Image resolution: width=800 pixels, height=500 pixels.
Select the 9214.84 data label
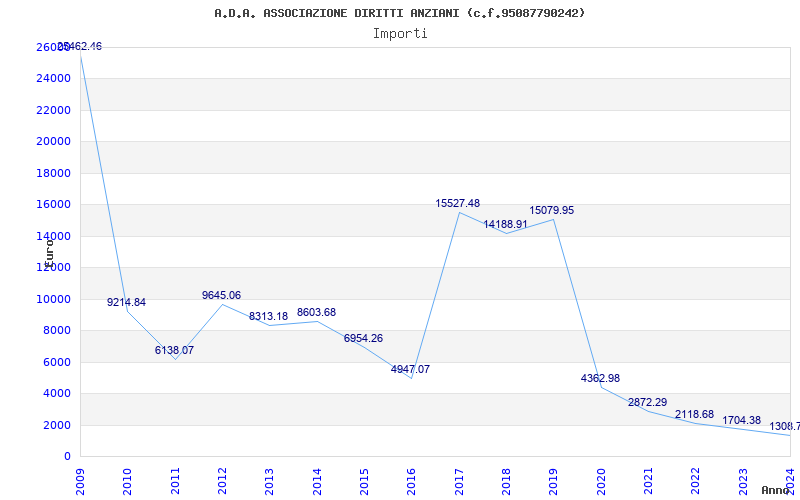126,303
